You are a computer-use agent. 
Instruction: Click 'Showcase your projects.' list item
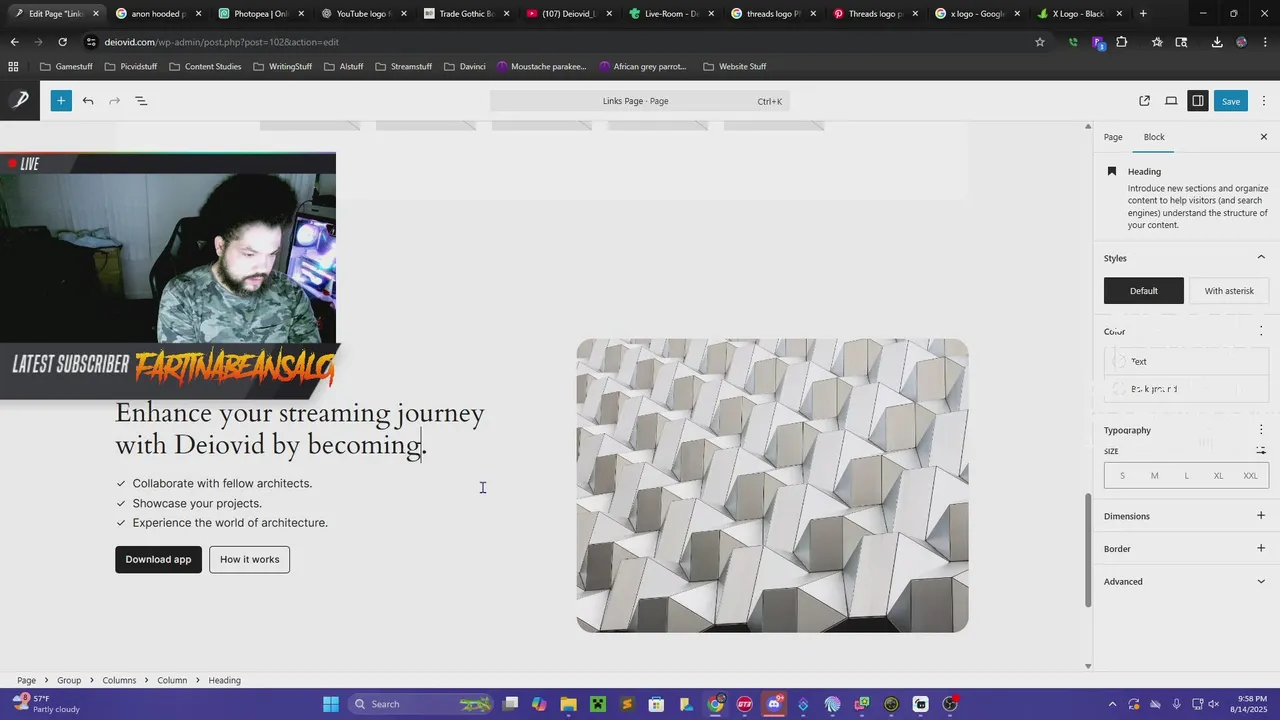click(x=197, y=503)
